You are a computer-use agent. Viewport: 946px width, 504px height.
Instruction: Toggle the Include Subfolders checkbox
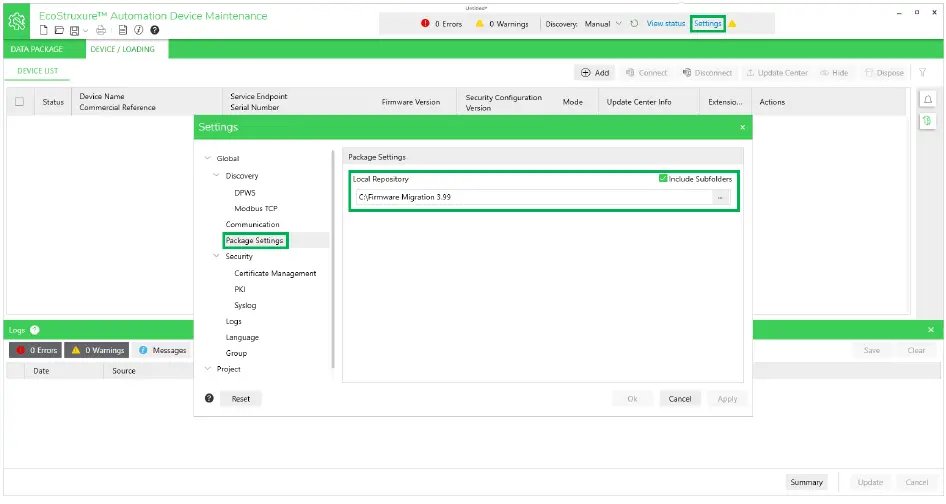click(663, 179)
